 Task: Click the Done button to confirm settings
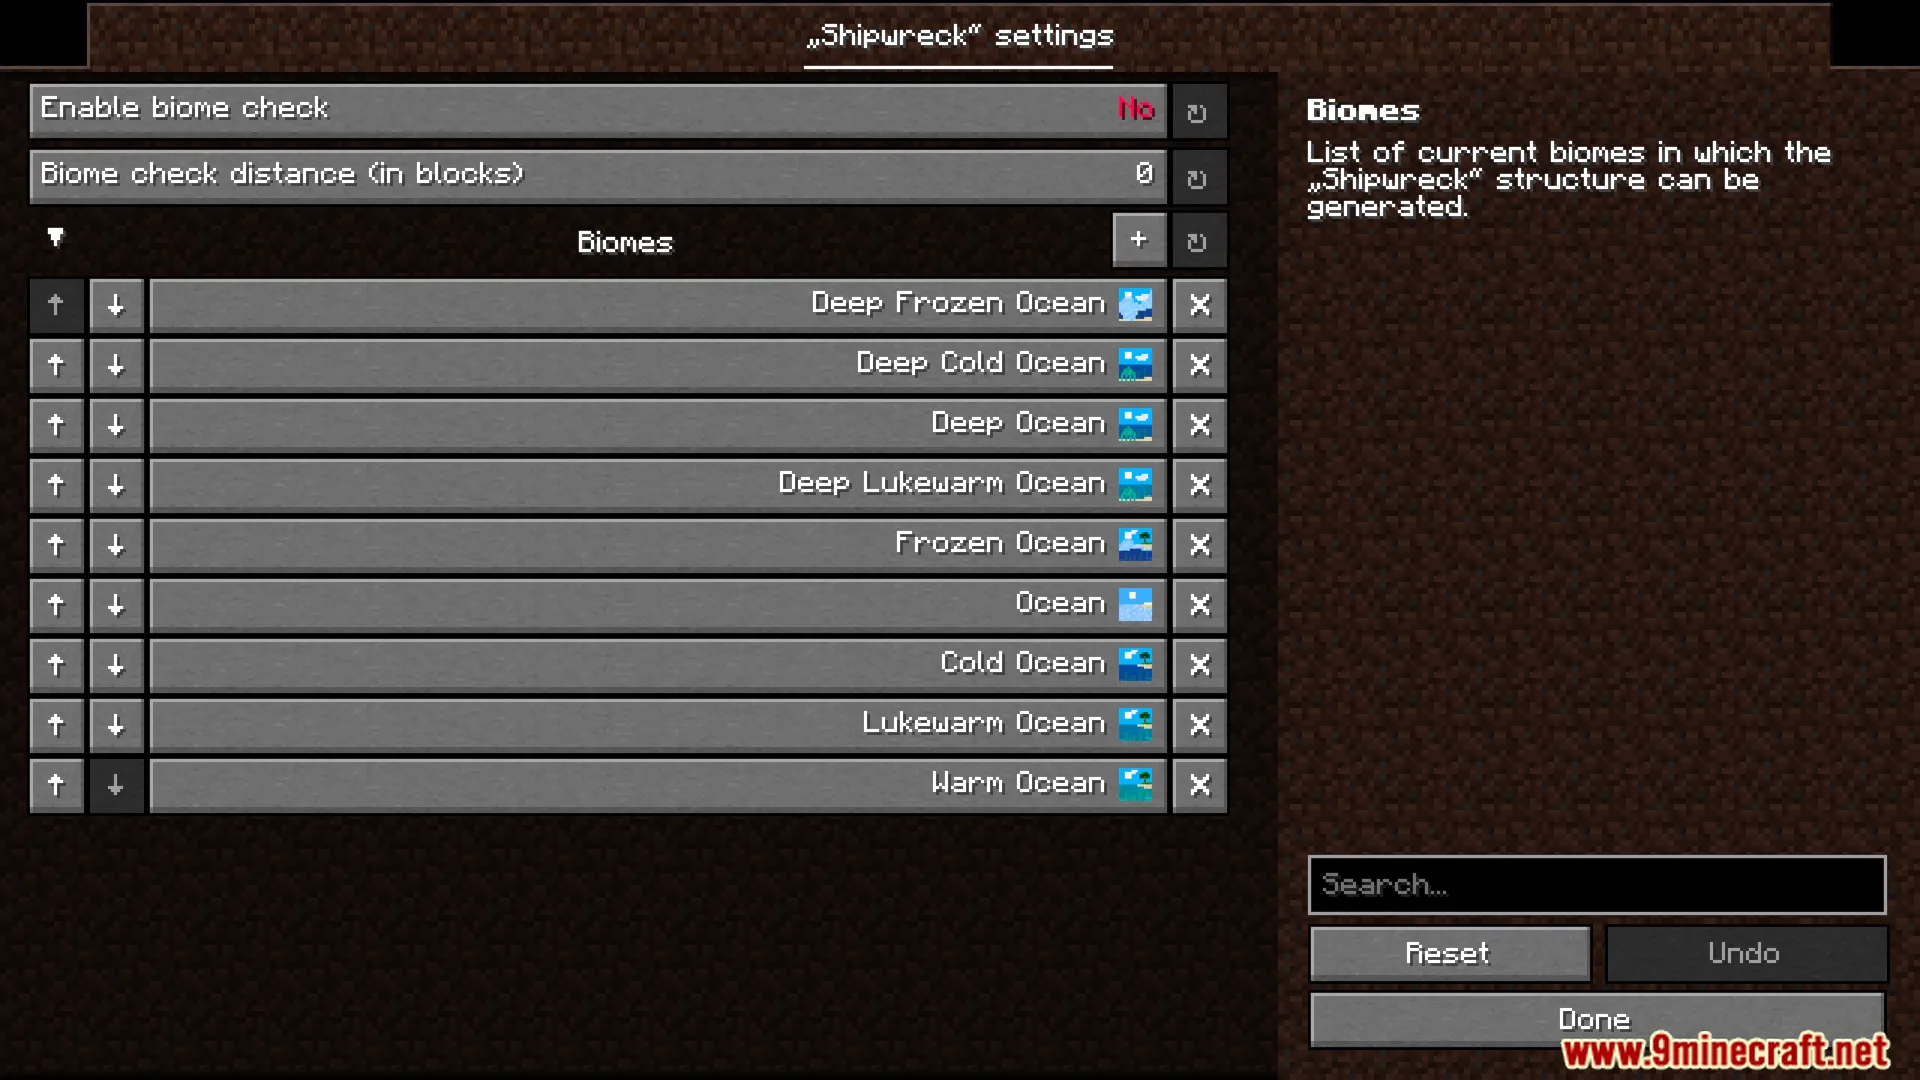[1597, 1018]
